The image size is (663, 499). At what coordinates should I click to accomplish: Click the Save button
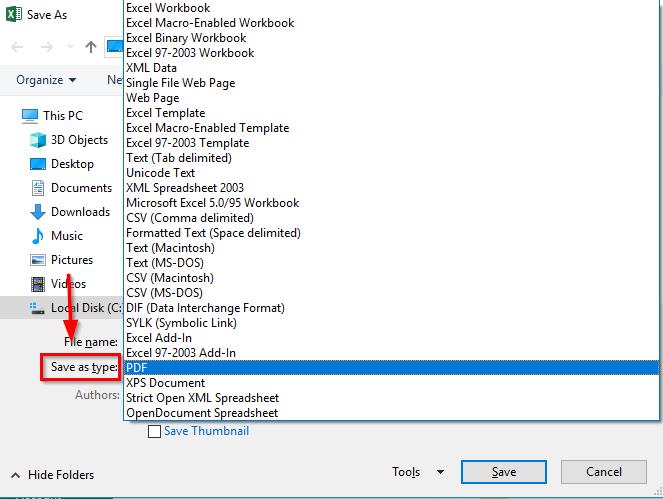(504, 472)
